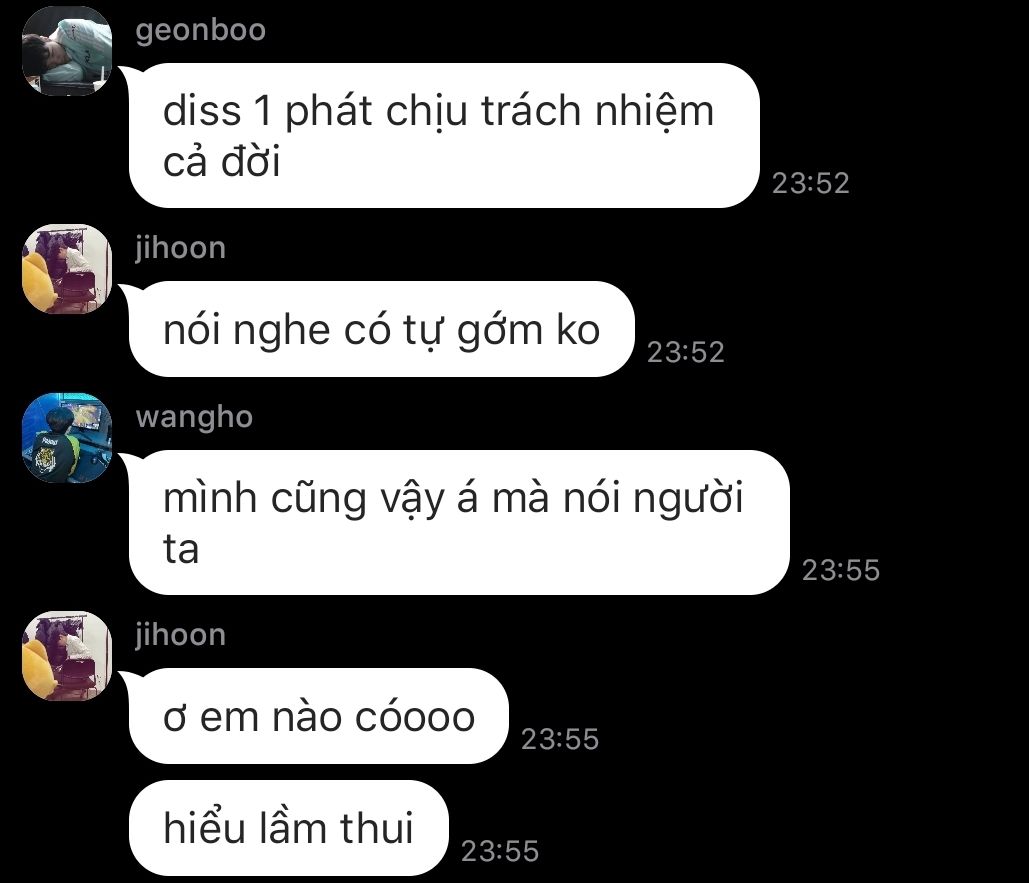
Task: Click the 23:52 timestamp after 'nói nghe có tự gớm ko'
Action: (686, 352)
